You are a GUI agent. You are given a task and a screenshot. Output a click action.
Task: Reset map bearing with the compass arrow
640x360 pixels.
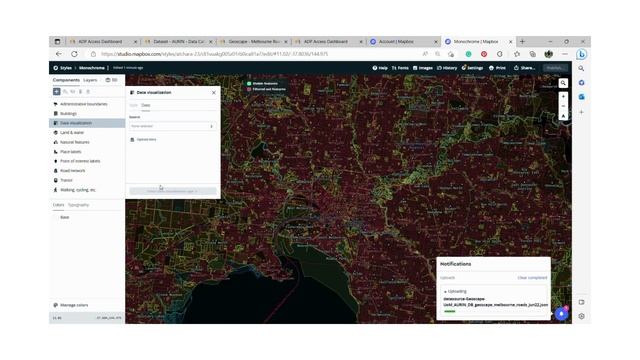point(563,116)
